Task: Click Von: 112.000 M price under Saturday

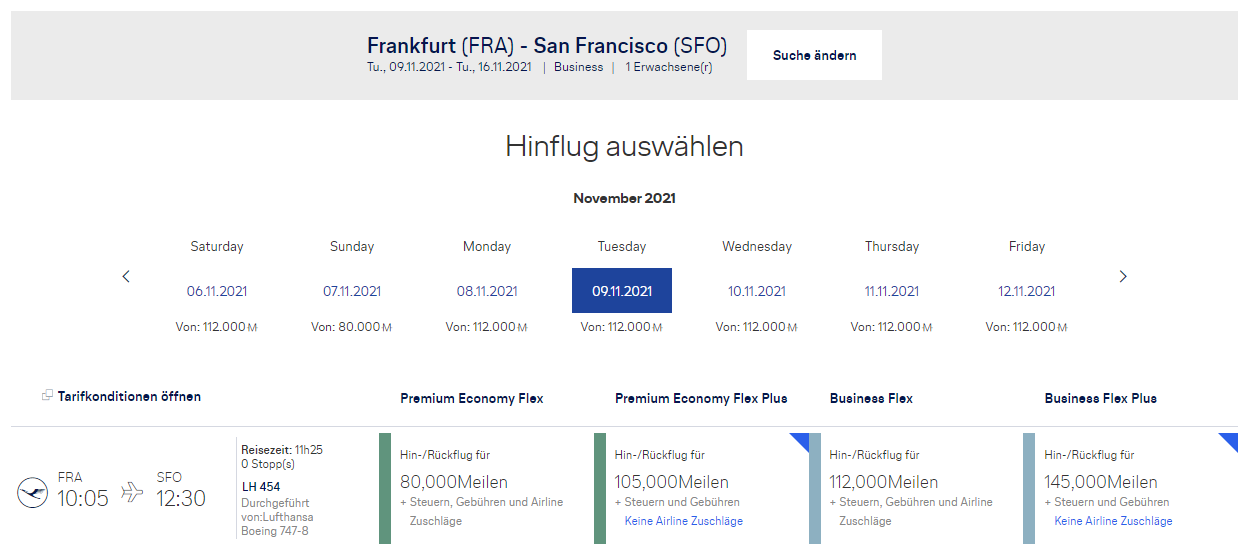Action: click(x=217, y=327)
